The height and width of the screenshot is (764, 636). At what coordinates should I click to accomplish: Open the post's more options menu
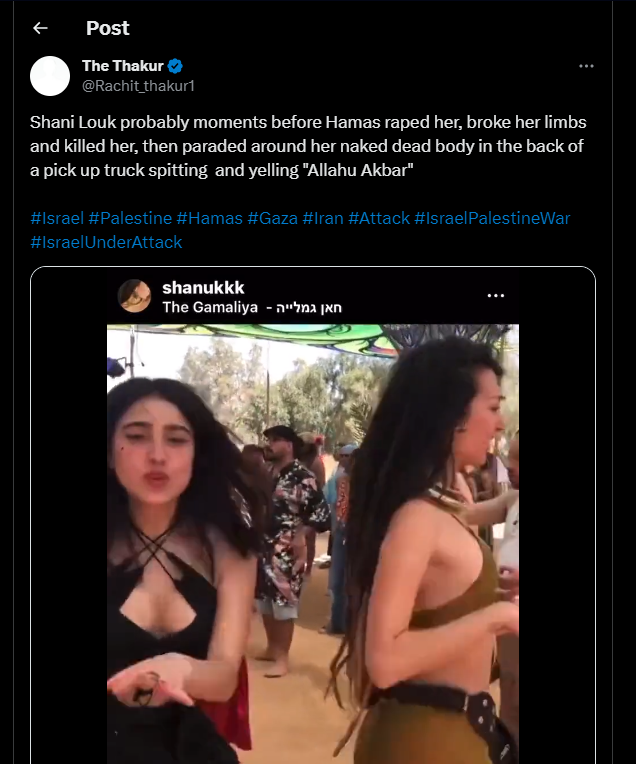[x=587, y=66]
